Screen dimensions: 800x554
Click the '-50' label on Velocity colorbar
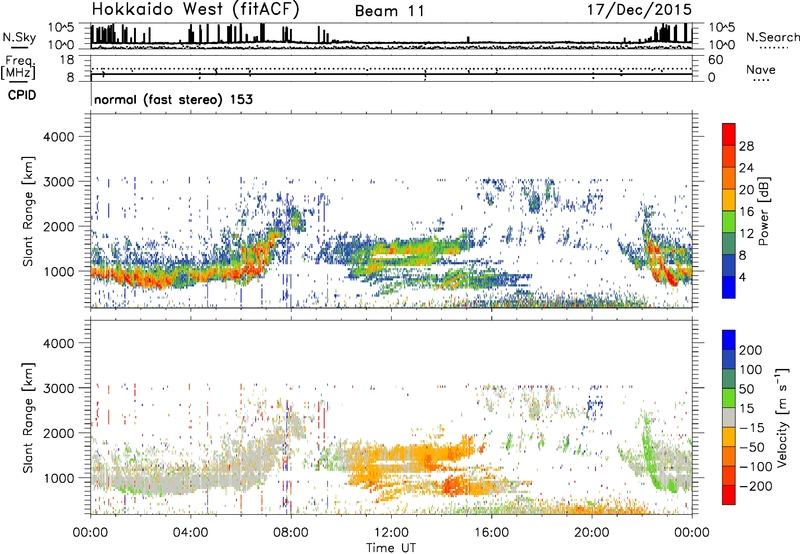coord(752,447)
